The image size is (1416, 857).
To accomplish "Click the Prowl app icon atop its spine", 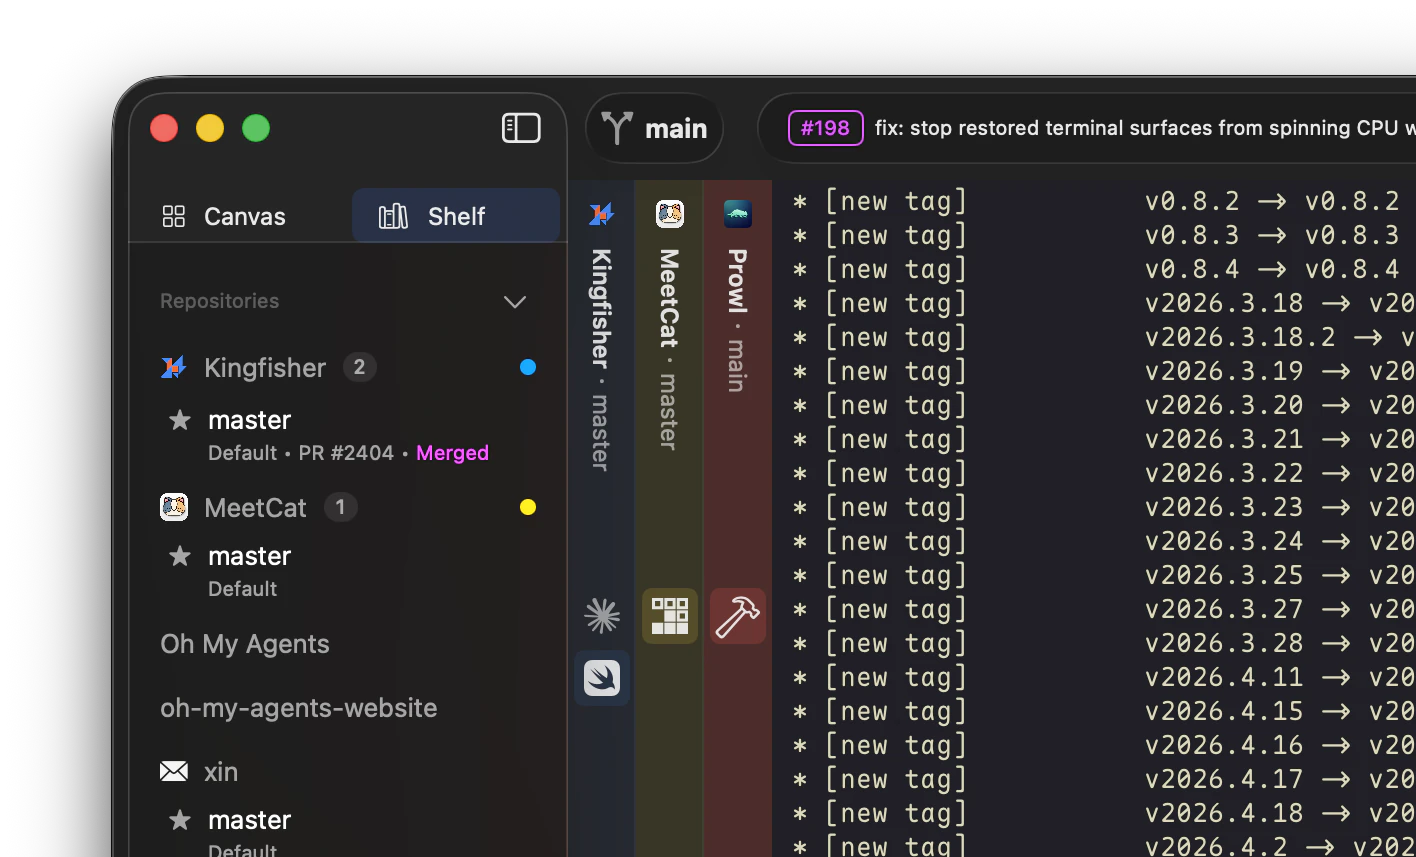I will tap(738, 214).
